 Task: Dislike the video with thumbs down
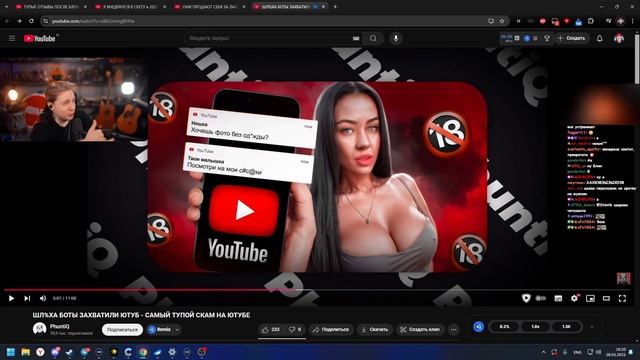pos(295,329)
